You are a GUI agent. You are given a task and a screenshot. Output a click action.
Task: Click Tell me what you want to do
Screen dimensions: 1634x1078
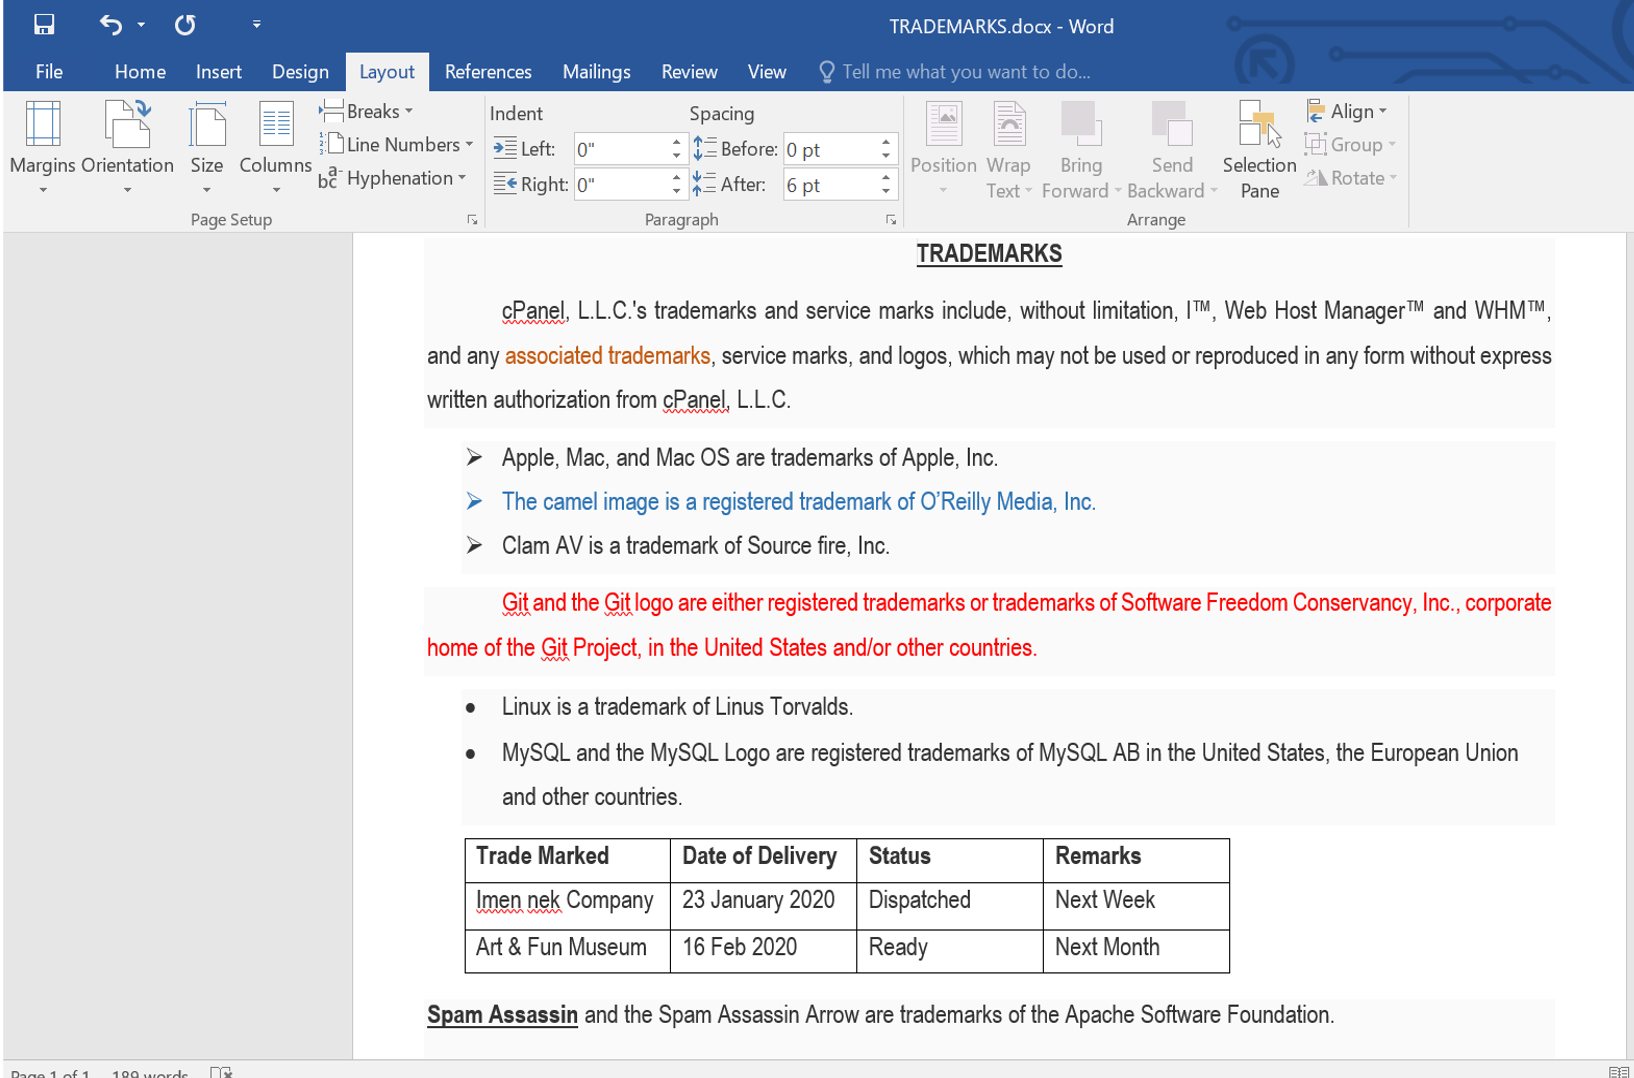click(960, 71)
